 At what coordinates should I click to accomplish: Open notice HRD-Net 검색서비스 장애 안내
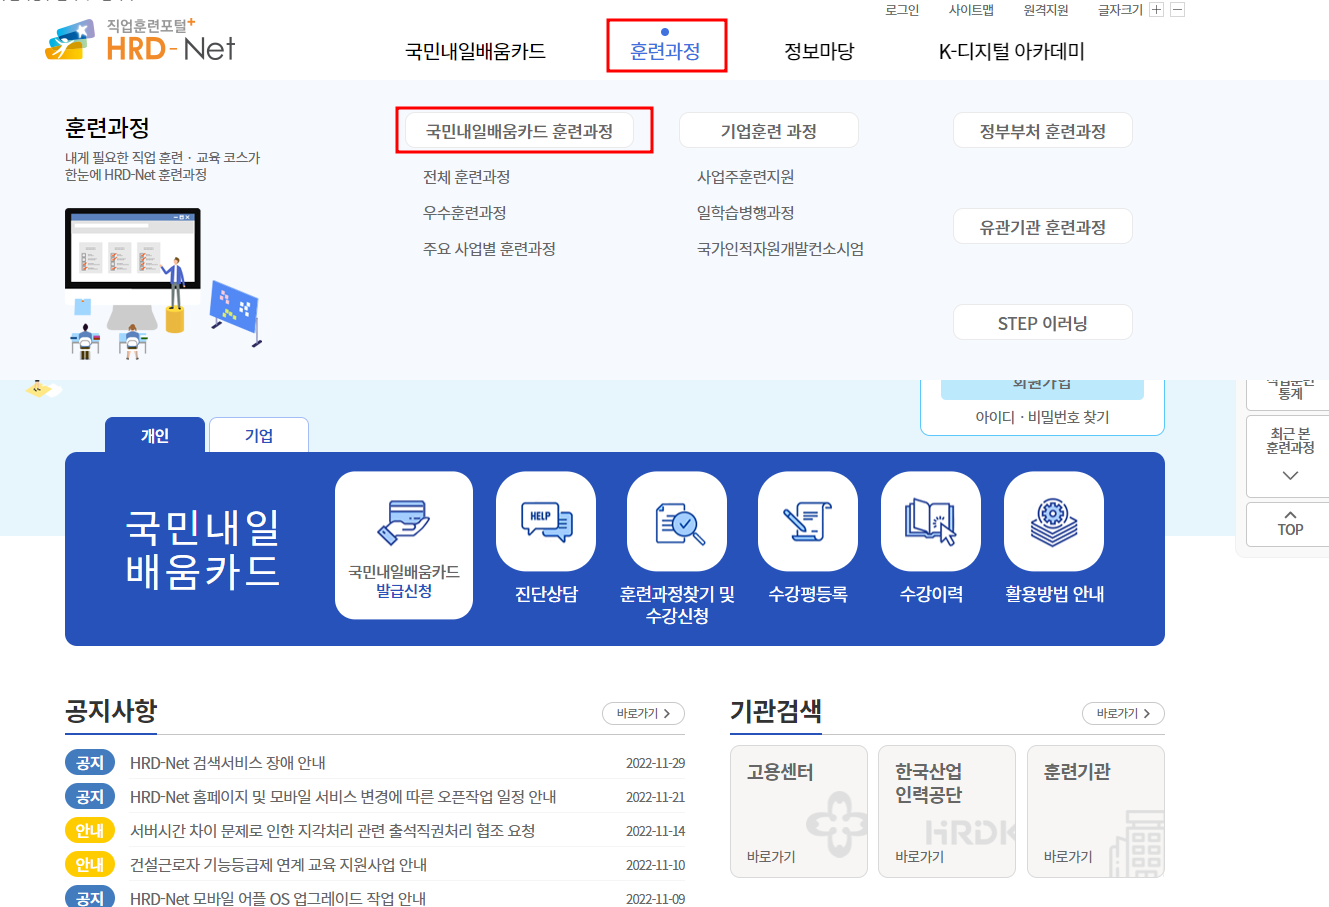pyautogui.click(x=228, y=763)
